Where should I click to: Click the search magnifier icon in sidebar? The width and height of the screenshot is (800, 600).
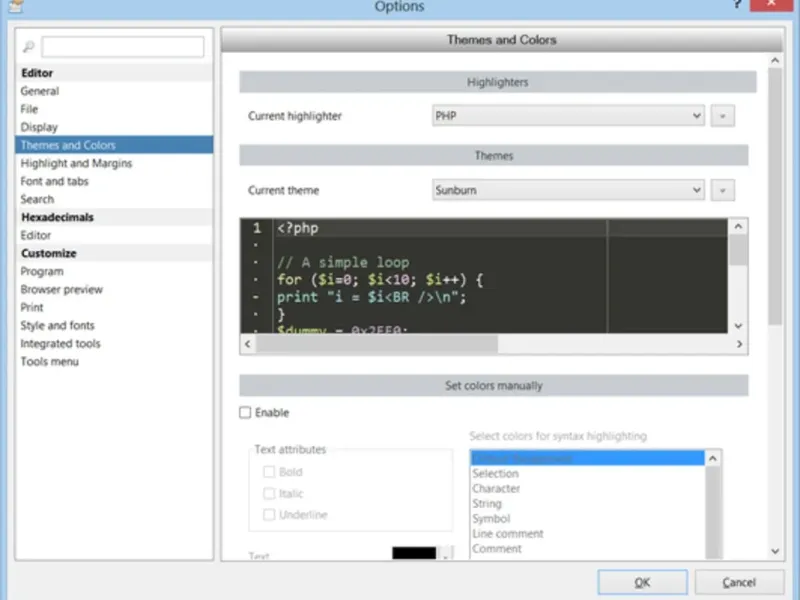pos(29,47)
